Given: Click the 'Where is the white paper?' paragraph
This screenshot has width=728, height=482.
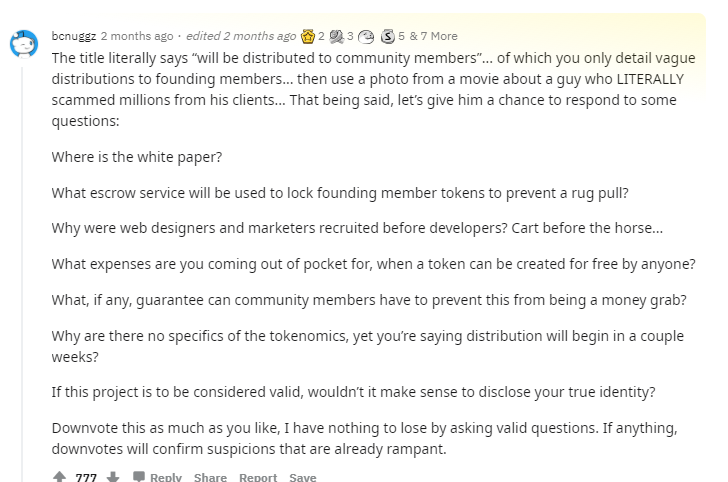Looking at the screenshot, I should (137, 157).
